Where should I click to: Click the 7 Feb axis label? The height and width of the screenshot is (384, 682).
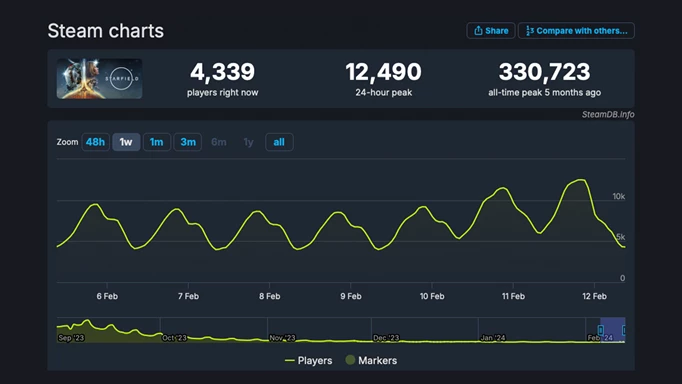point(188,296)
